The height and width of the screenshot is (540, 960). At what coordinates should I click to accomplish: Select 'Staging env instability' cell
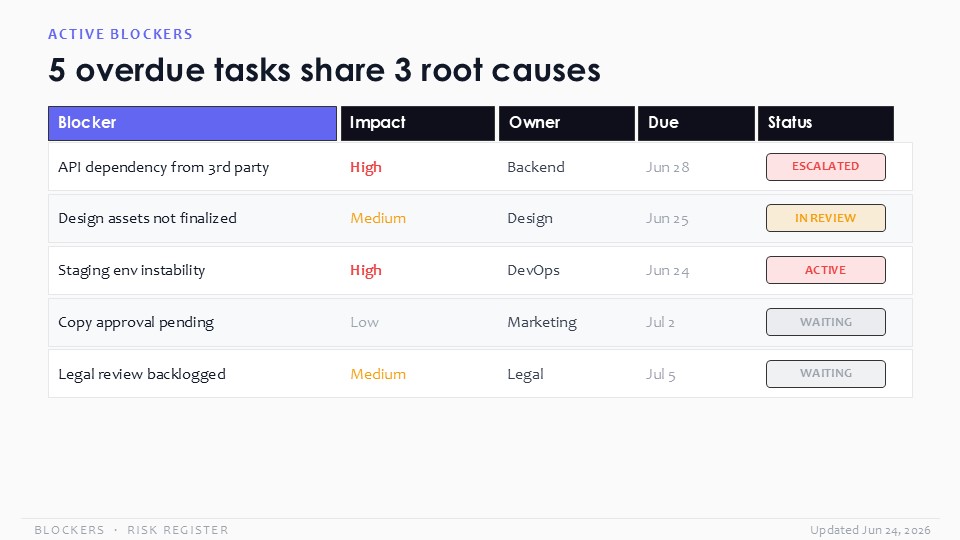coord(132,271)
